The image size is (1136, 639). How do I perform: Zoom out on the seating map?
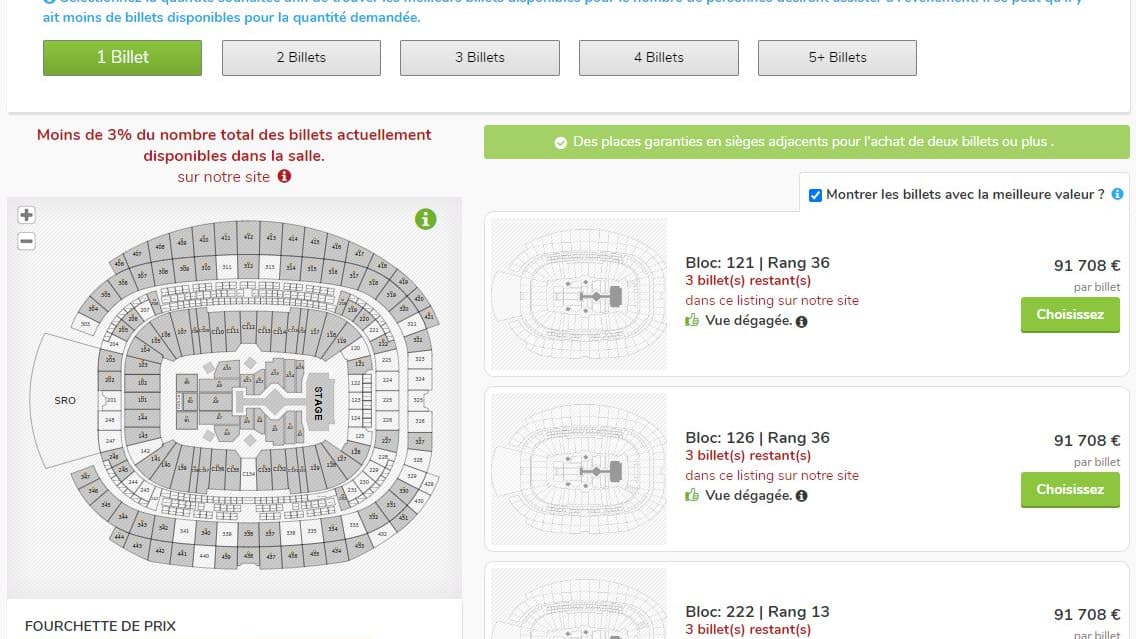tap(27, 241)
